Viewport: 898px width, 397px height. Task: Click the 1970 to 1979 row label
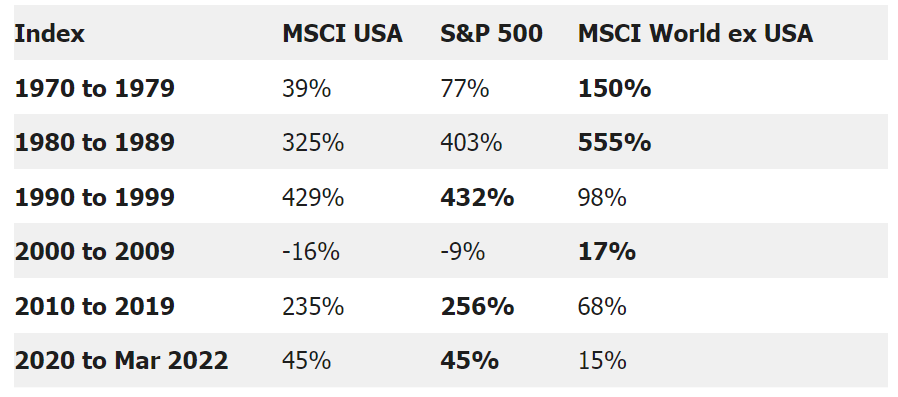pos(94,88)
